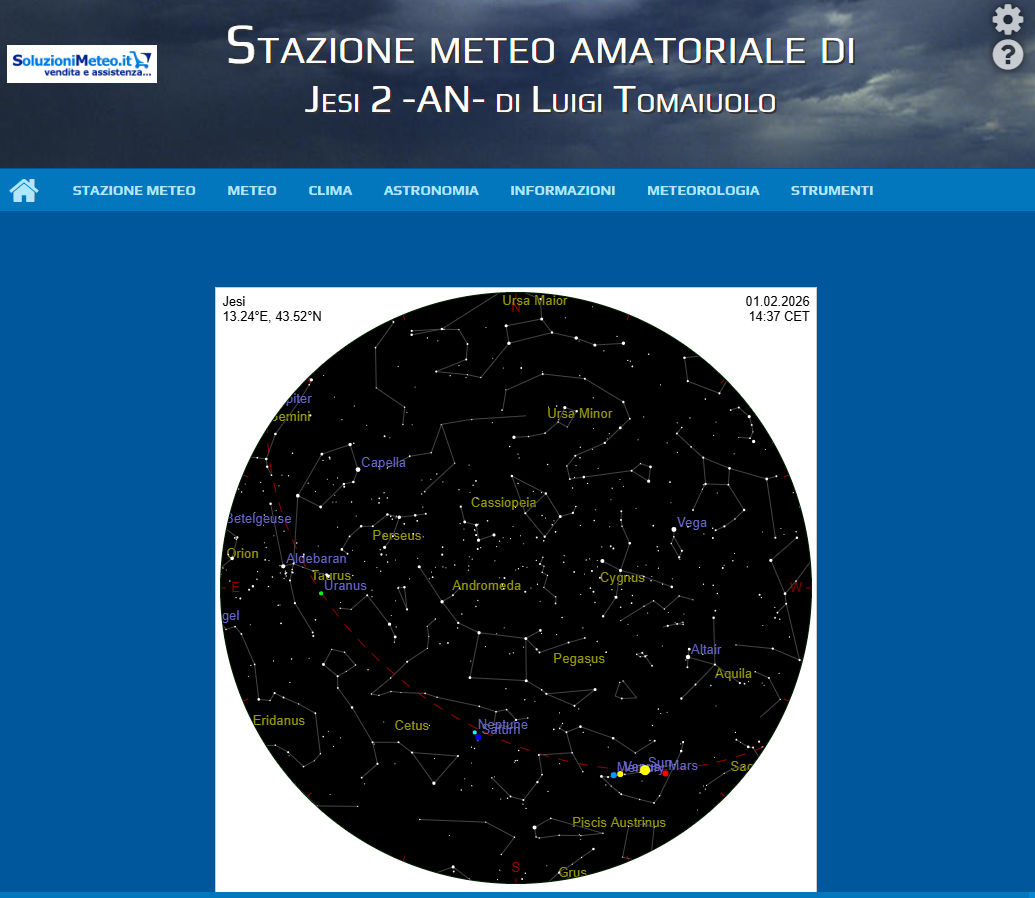Screen dimensions: 1035x898
Task: Expand the Clima menu
Action: 330,190
